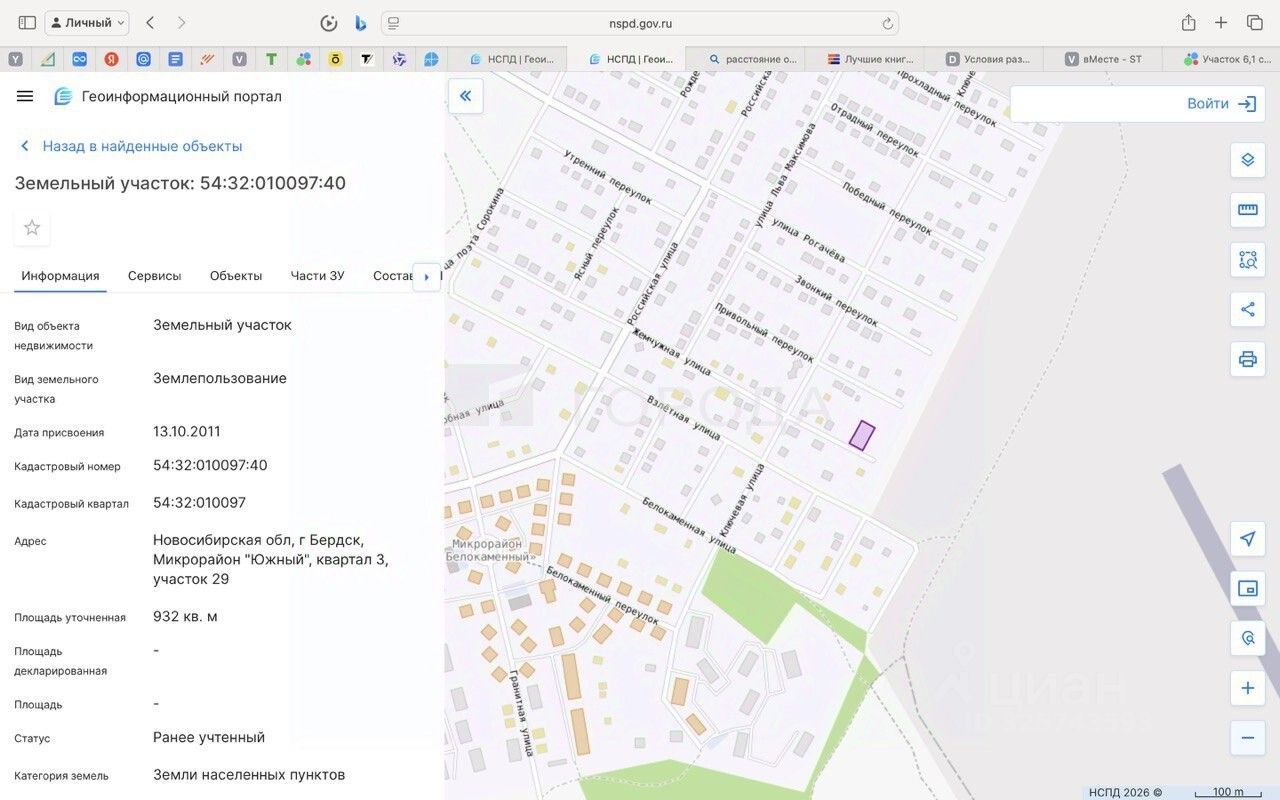Toggle the Safari sidebar
The height and width of the screenshot is (800, 1280).
click(27, 23)
